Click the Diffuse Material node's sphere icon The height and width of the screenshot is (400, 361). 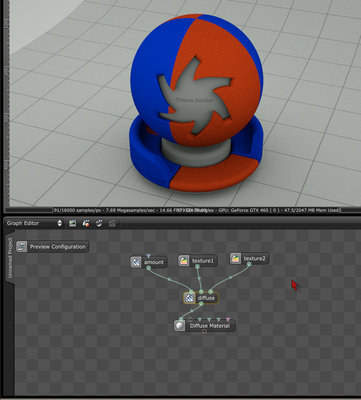[x=180, y=326]
